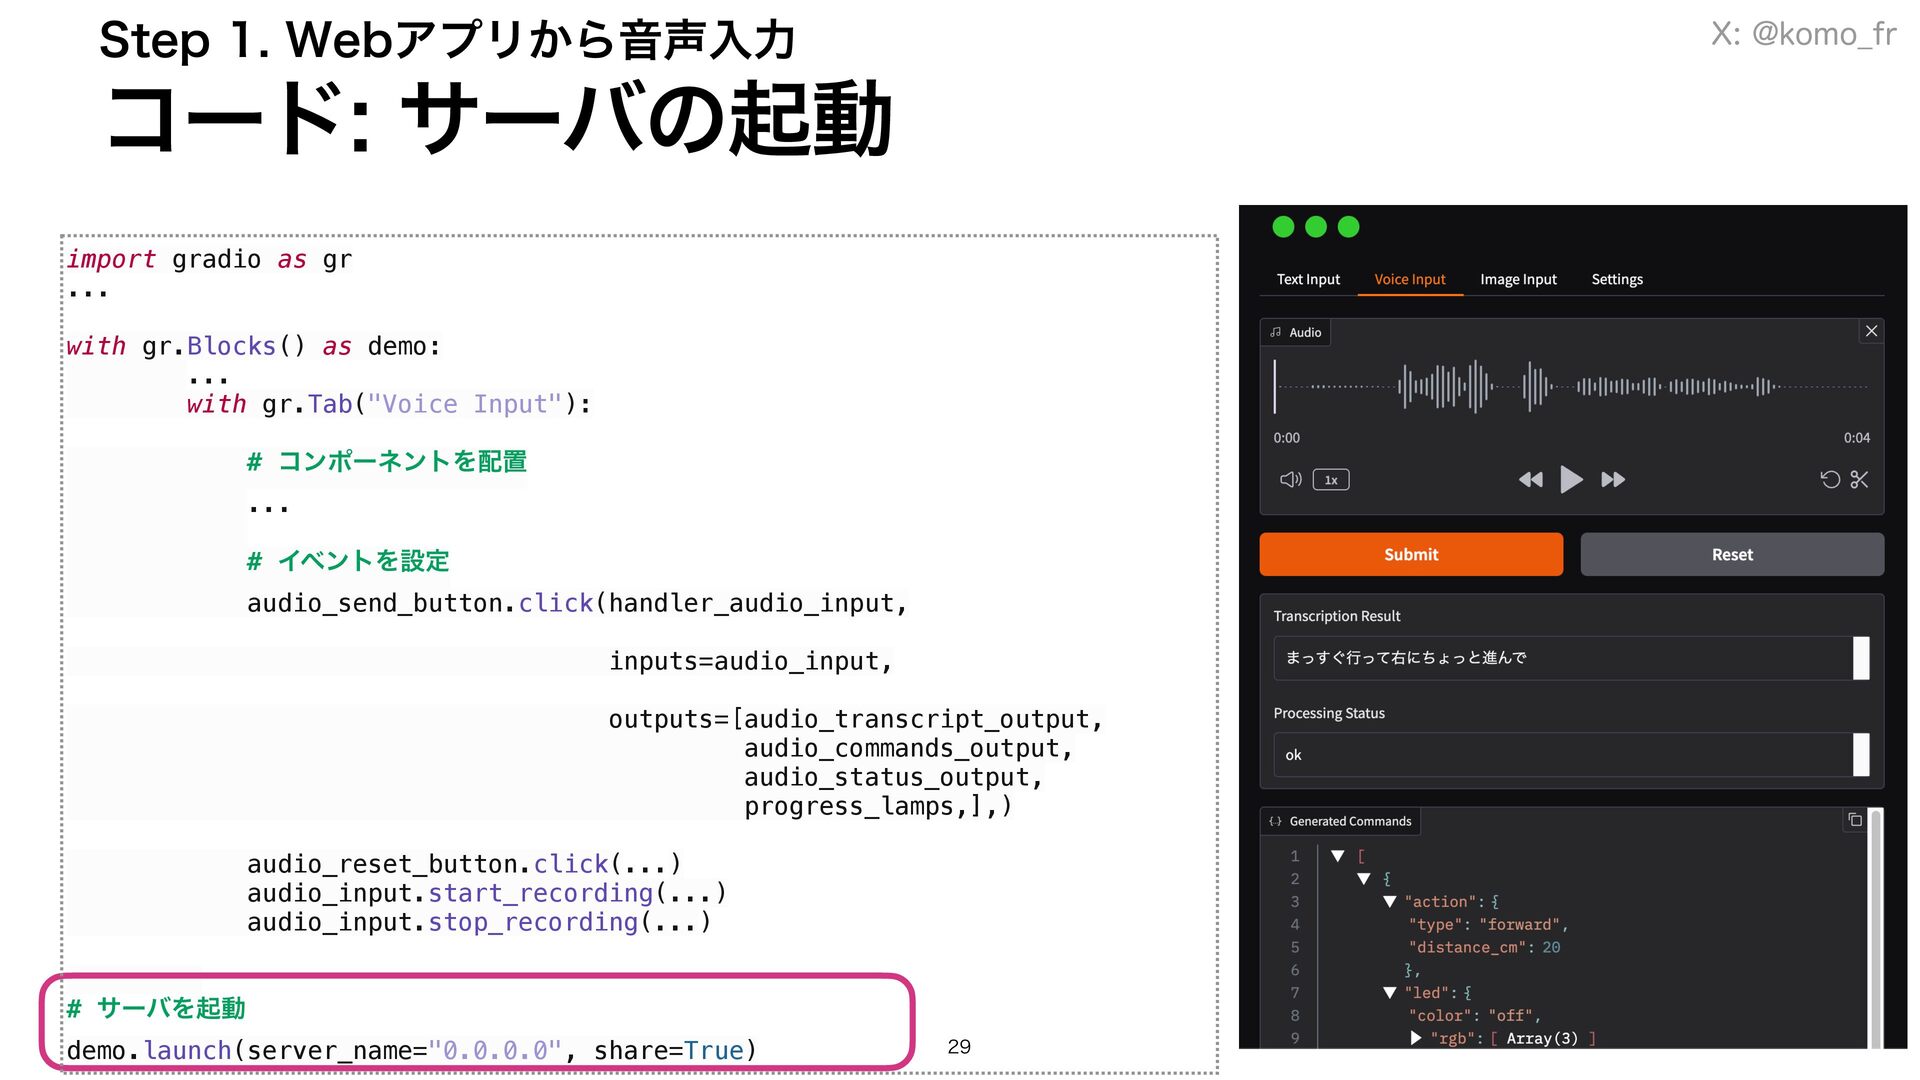Switch to the Text Input tab
The height and width of the screenshot is (1080, 1920).
[1308, 279]
